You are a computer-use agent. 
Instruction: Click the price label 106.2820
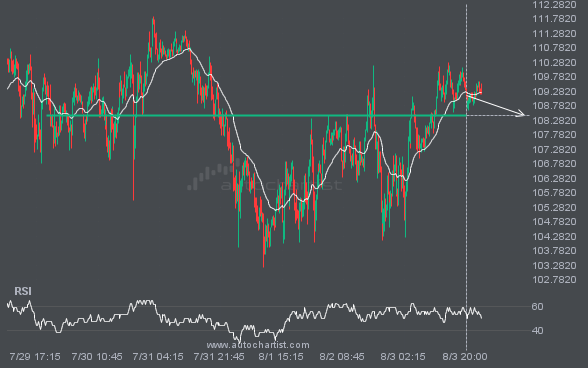[x=554, y=179]
